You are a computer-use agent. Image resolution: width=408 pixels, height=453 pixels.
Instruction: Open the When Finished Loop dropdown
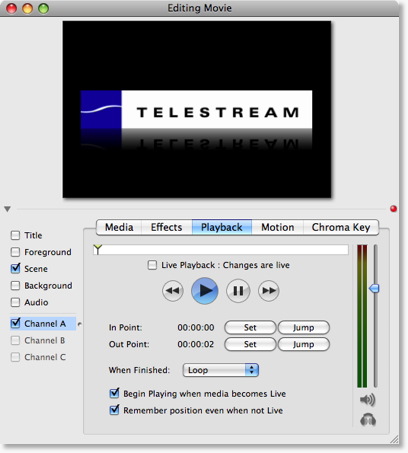[221, 370]
